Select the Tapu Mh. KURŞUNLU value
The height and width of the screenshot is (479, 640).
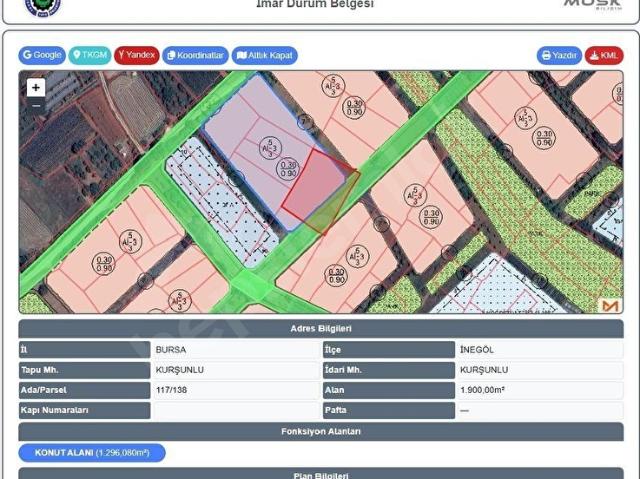point(180,370)
